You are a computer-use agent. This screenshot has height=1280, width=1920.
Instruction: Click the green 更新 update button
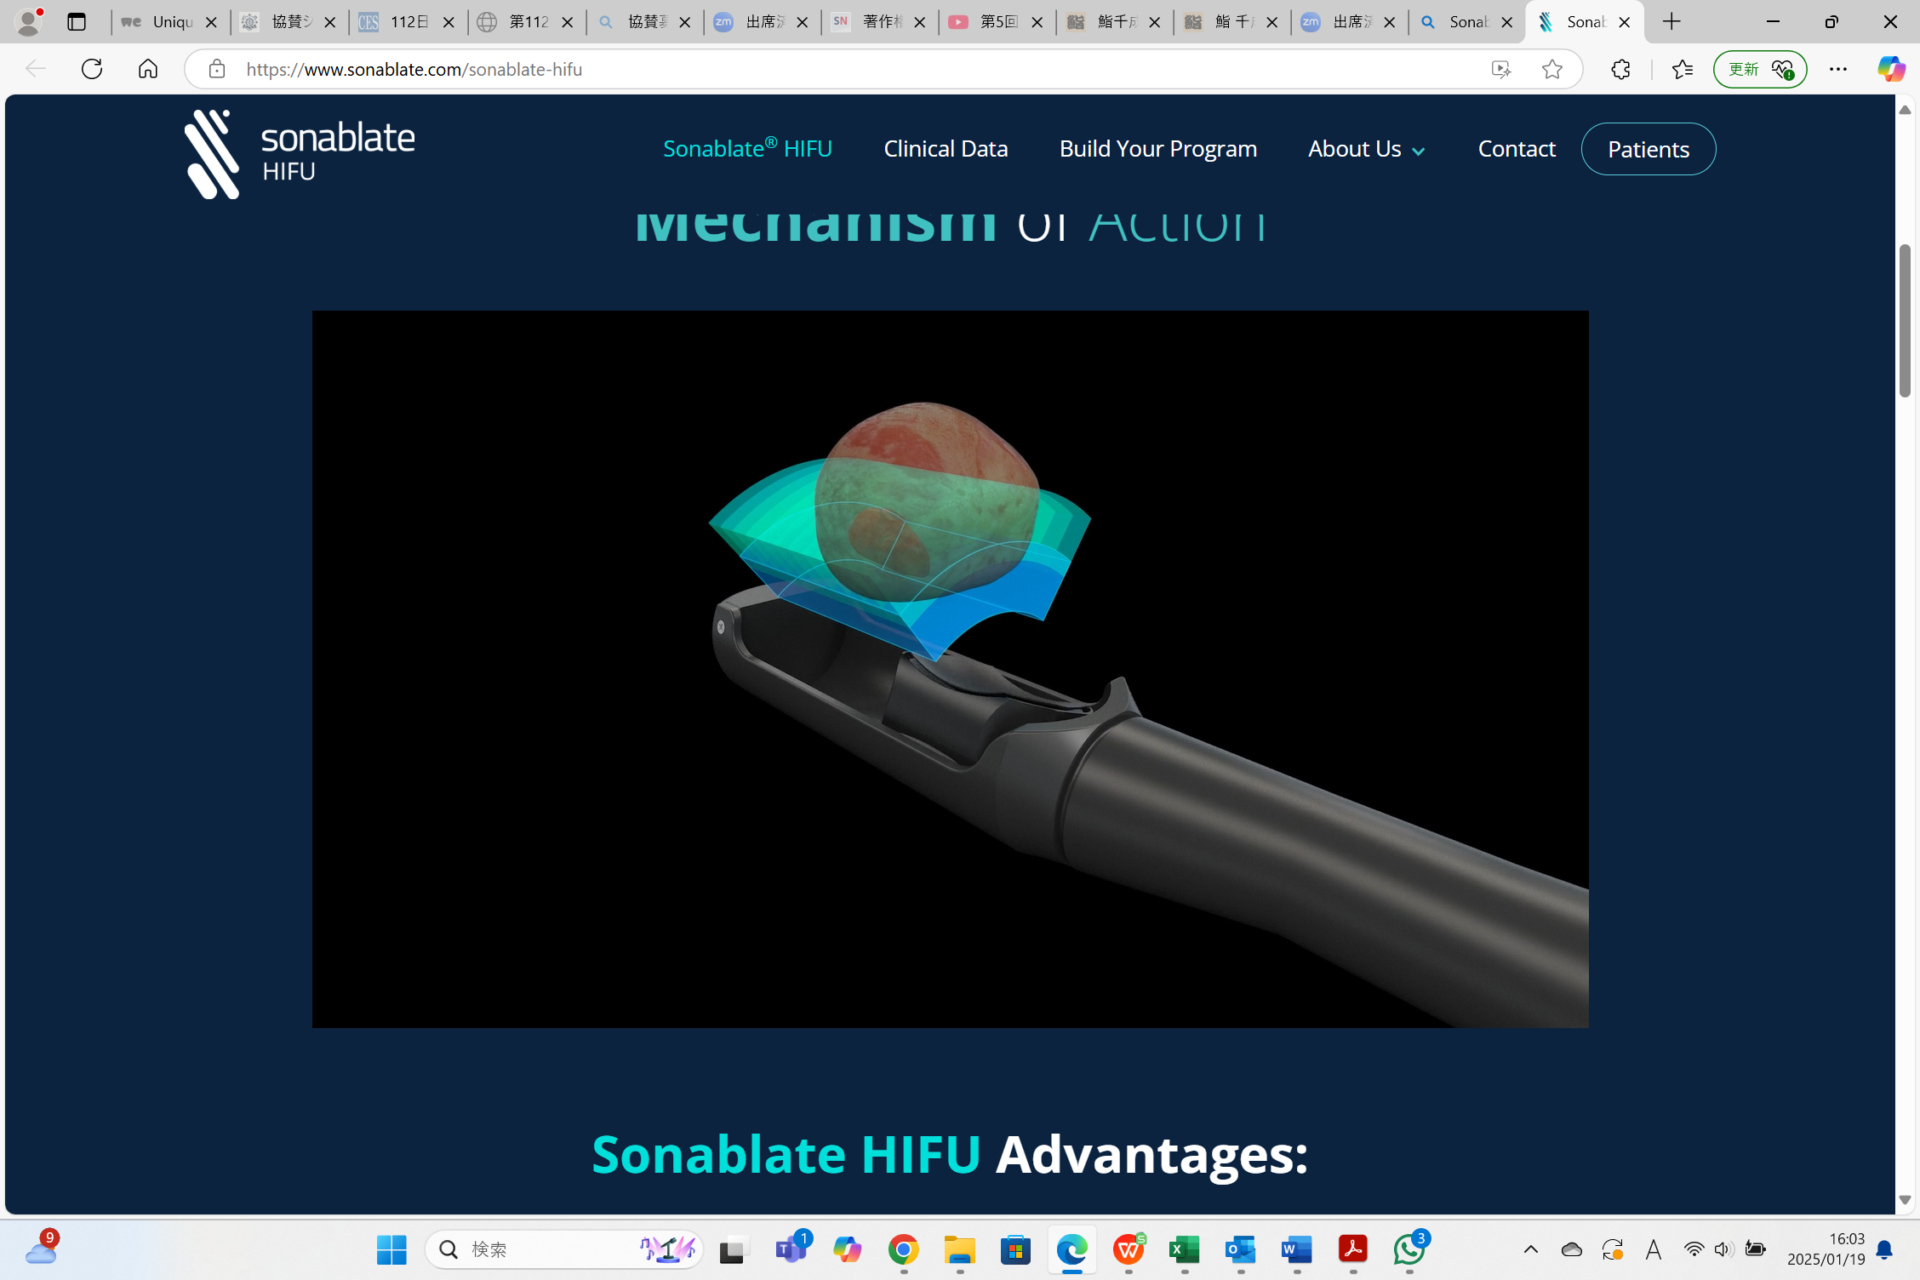coord(1760,69)
